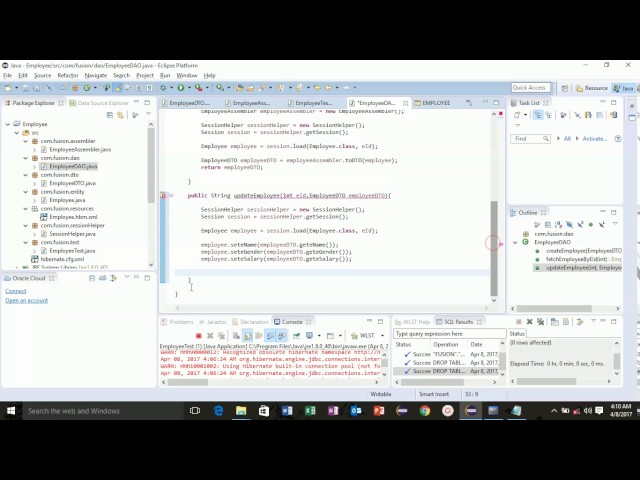Screen dimensions: 640x480
Task: Click the Back navigation arrow in toolbar
Action: [328, 88]
